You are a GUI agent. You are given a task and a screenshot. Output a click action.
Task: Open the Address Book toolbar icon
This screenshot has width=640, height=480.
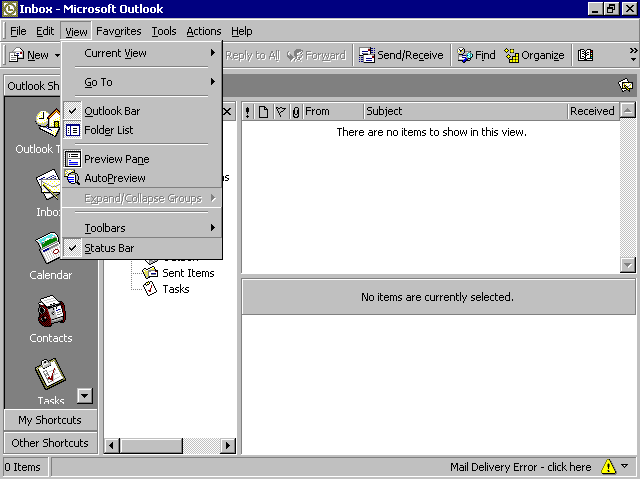click(x=585, y=55)
